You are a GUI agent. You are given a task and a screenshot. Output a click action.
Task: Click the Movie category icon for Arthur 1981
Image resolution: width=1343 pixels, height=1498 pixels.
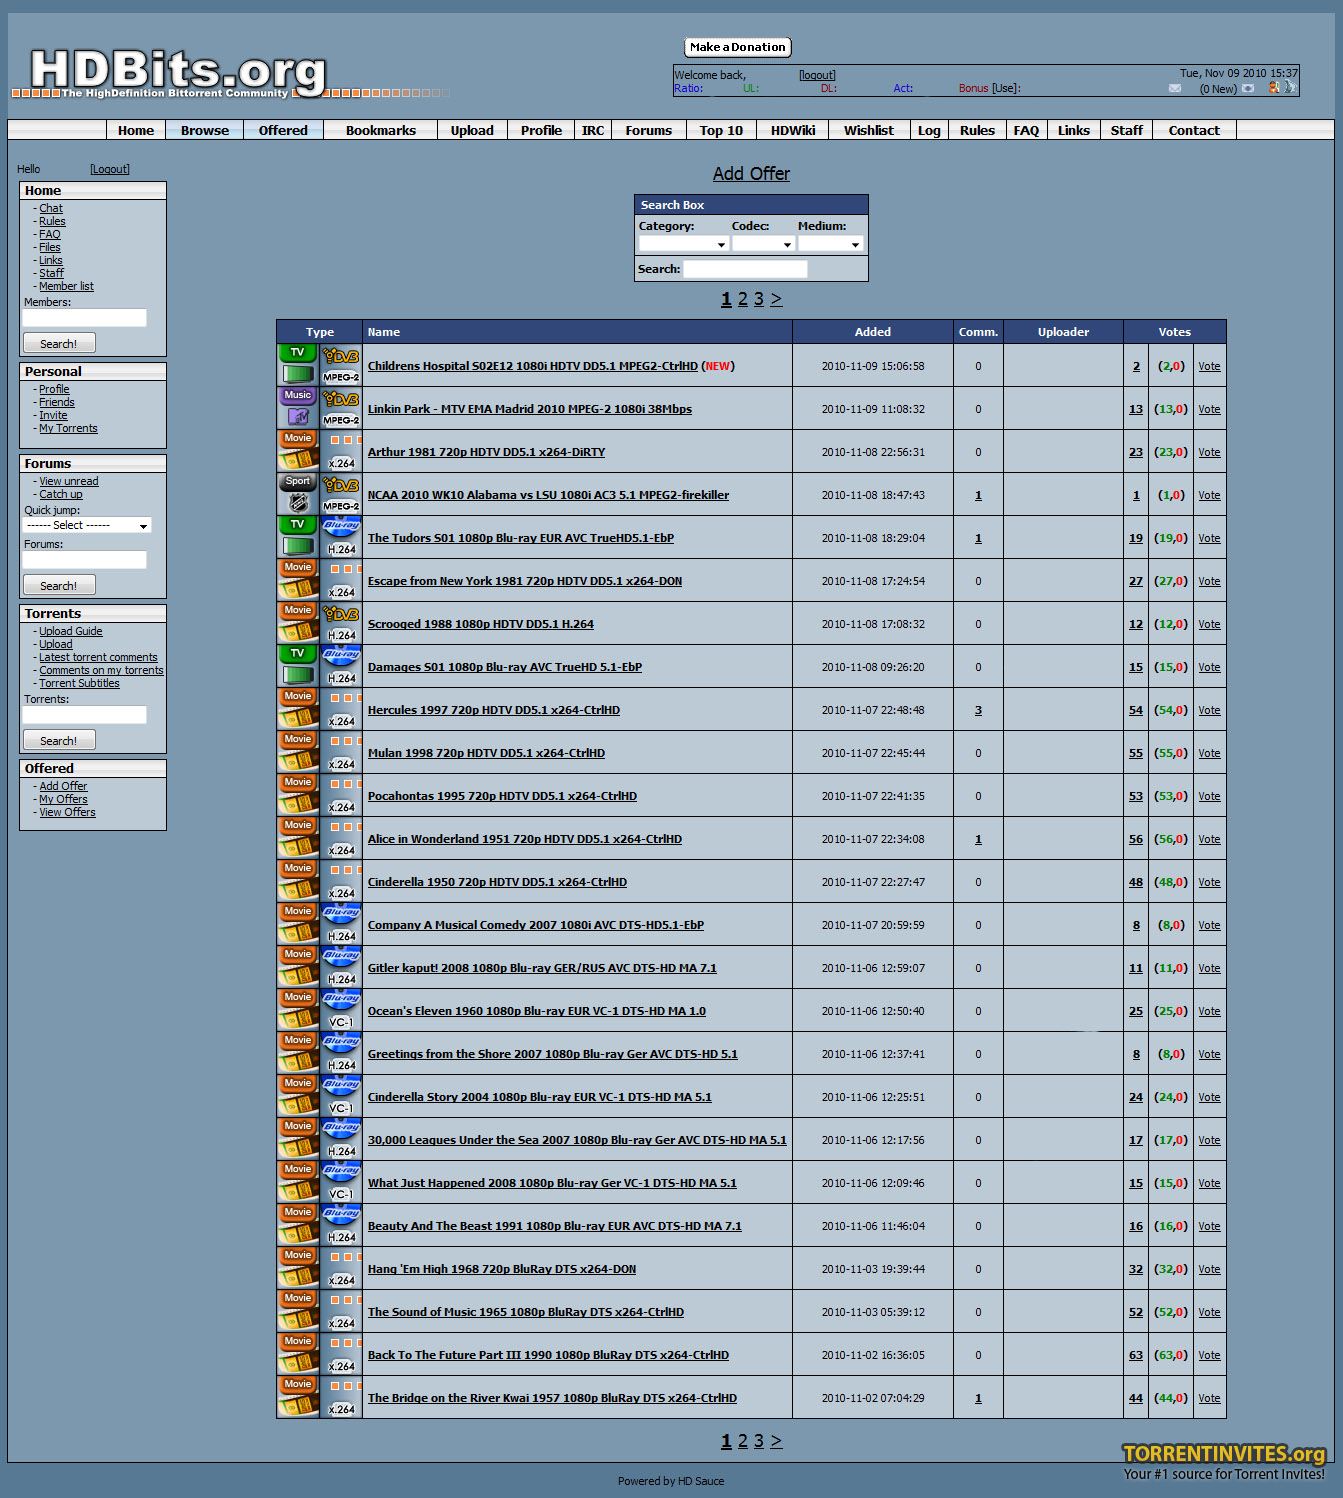pyautogui.click(x=298, y=451)
